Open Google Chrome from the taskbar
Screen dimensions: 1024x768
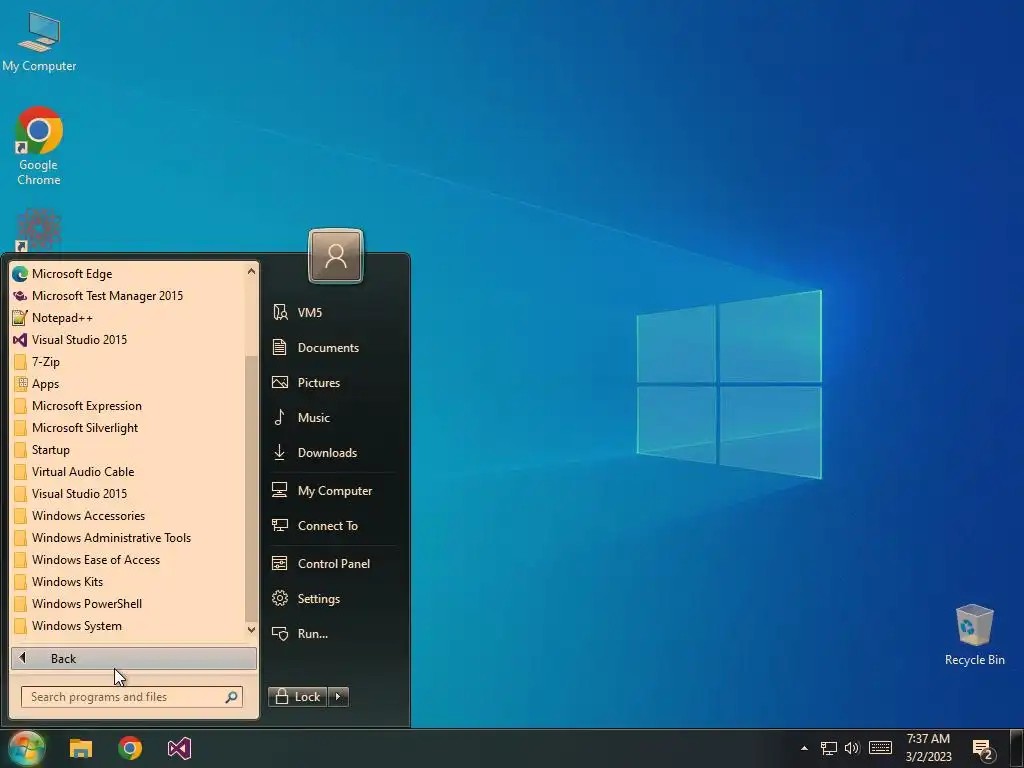pos(130,748)
